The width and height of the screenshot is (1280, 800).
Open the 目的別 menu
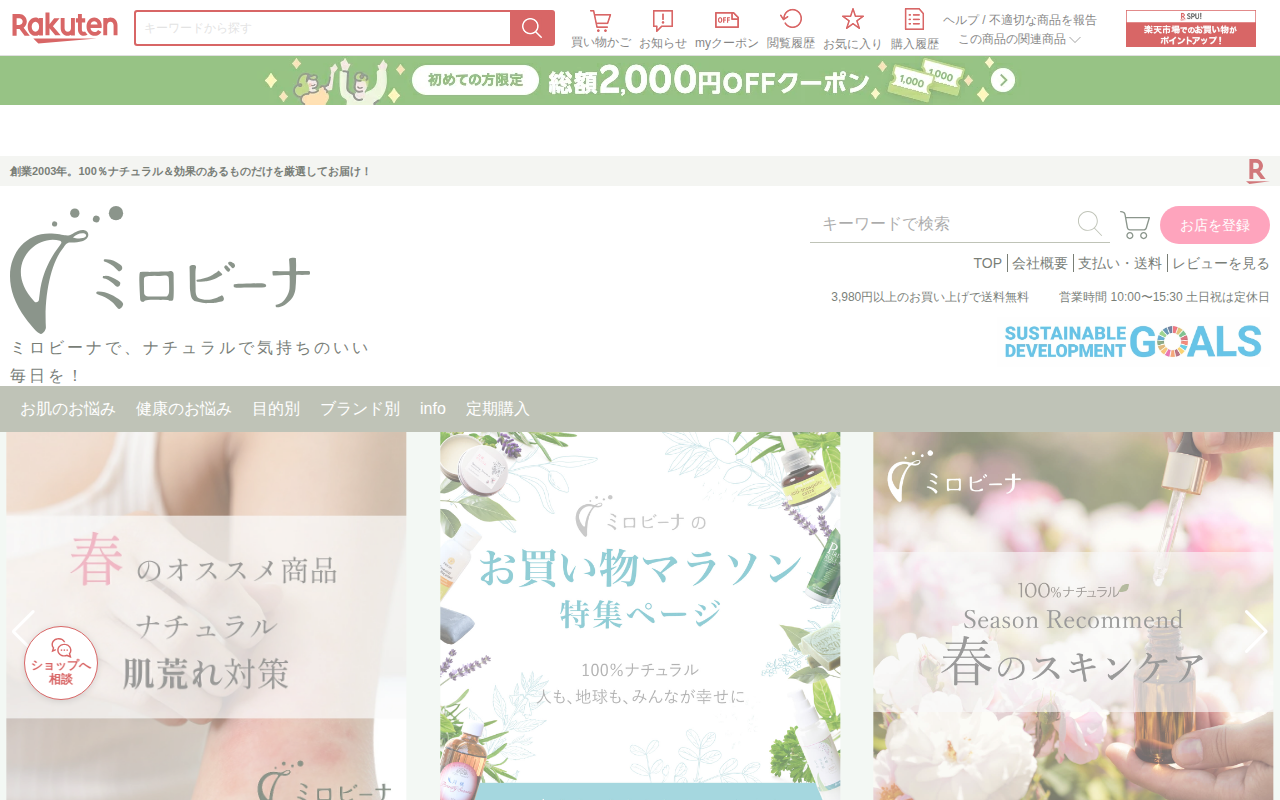pyautogui.click(x=276, y=409)
